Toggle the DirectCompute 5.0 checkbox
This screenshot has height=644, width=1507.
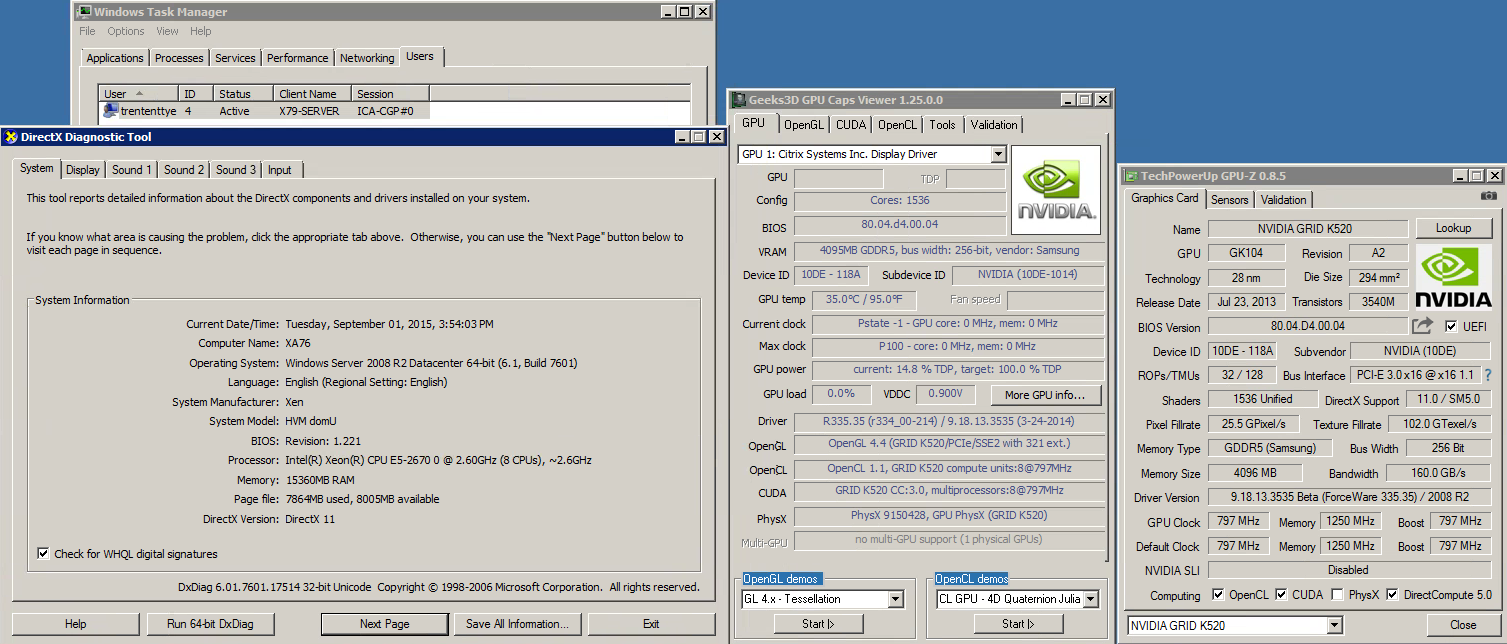point(1392,595)
